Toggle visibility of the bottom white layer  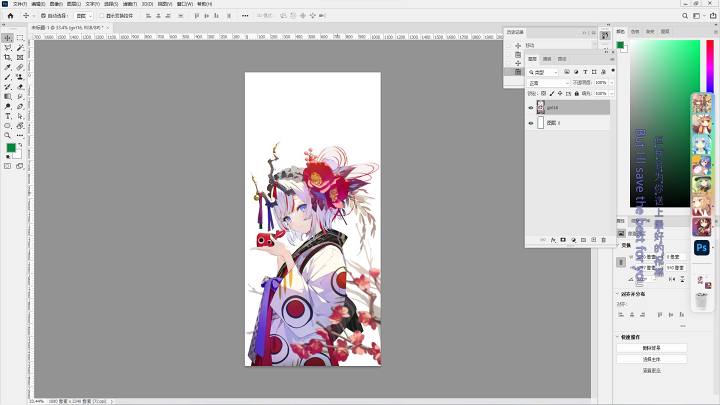531,123
